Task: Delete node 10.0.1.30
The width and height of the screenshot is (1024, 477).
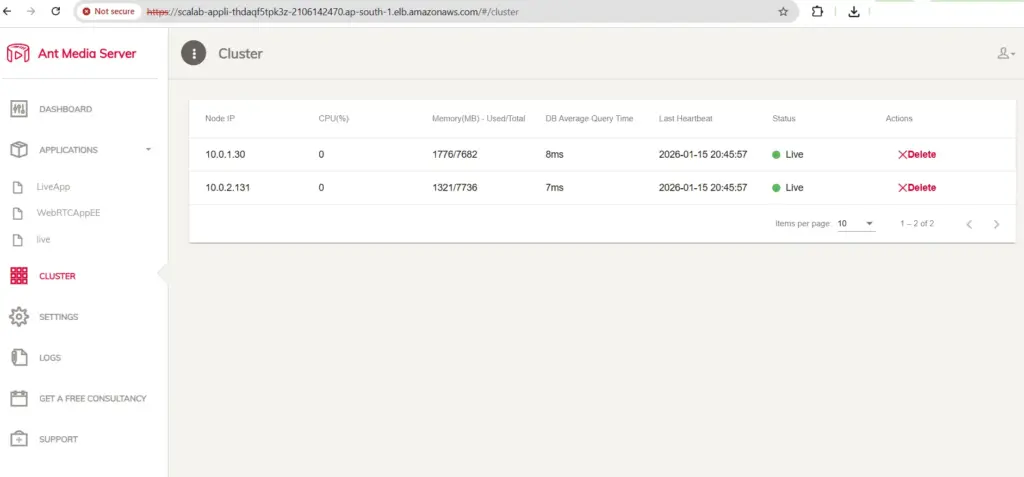Action: (x=917, y=155)
